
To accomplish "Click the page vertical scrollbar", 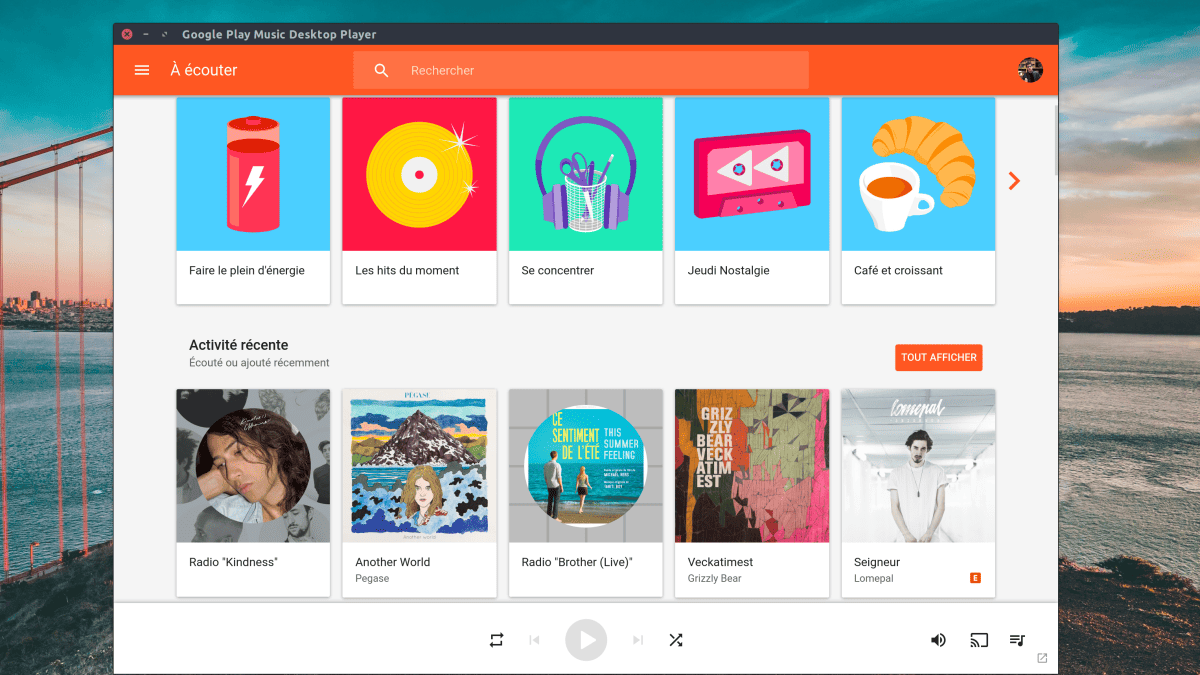I will click(x=1055, y=140).
